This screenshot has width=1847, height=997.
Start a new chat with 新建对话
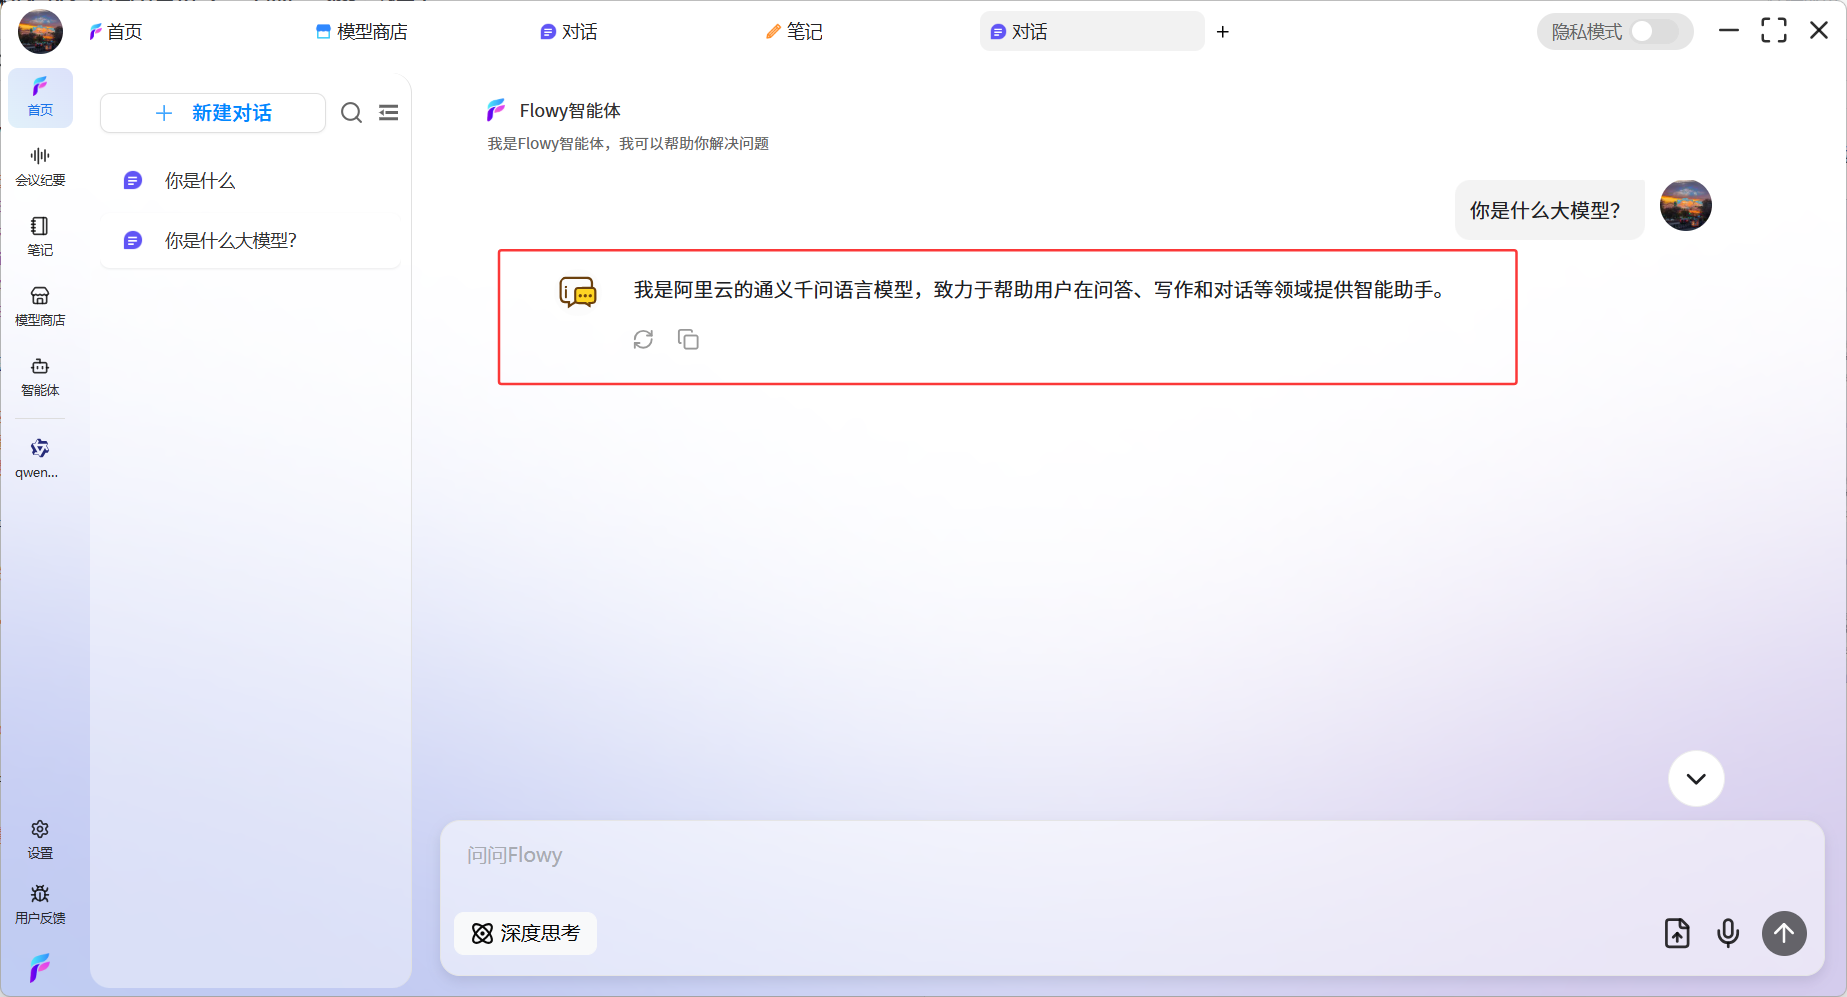[213, 113]
